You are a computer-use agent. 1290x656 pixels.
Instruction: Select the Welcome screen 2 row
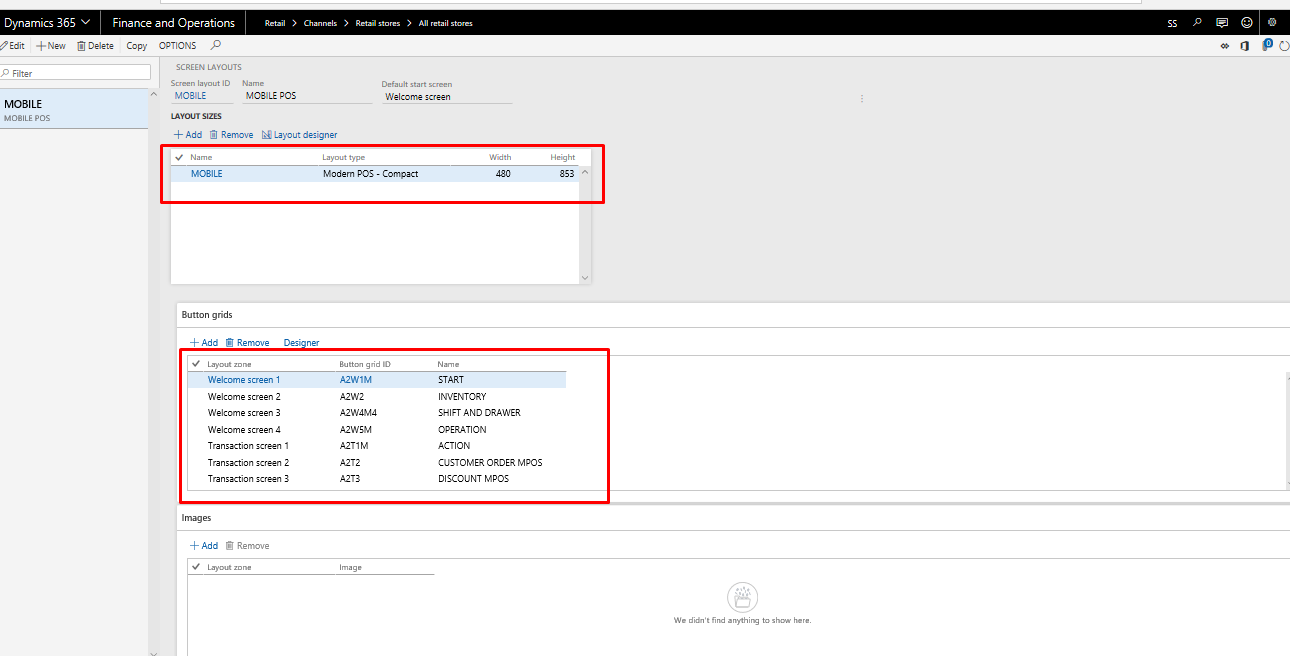click(377, 397)
